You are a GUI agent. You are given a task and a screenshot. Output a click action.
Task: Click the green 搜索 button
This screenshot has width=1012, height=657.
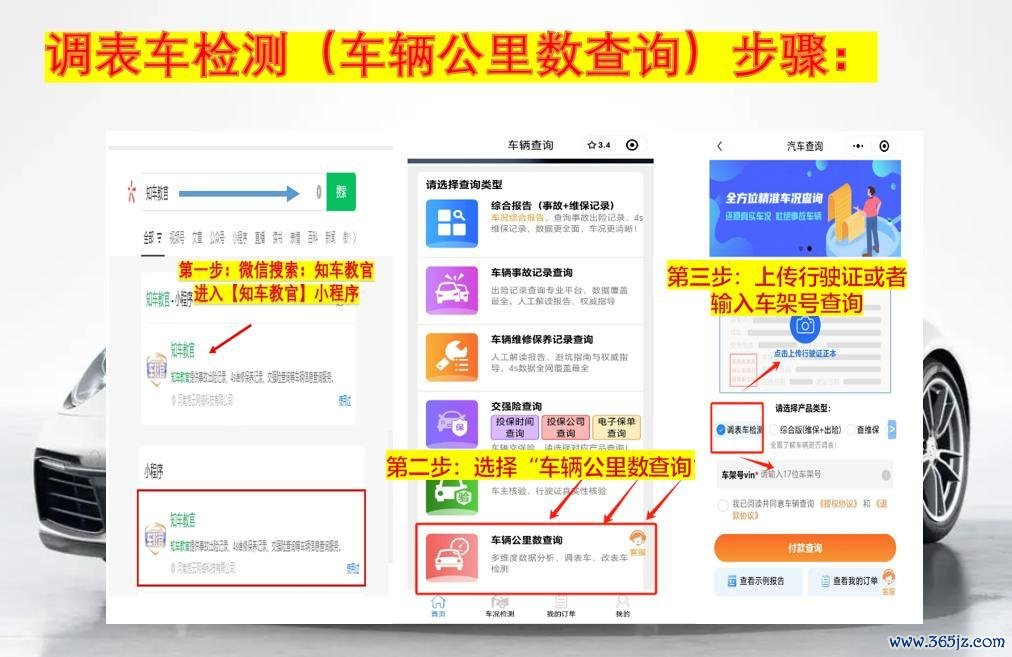point(341,192)
